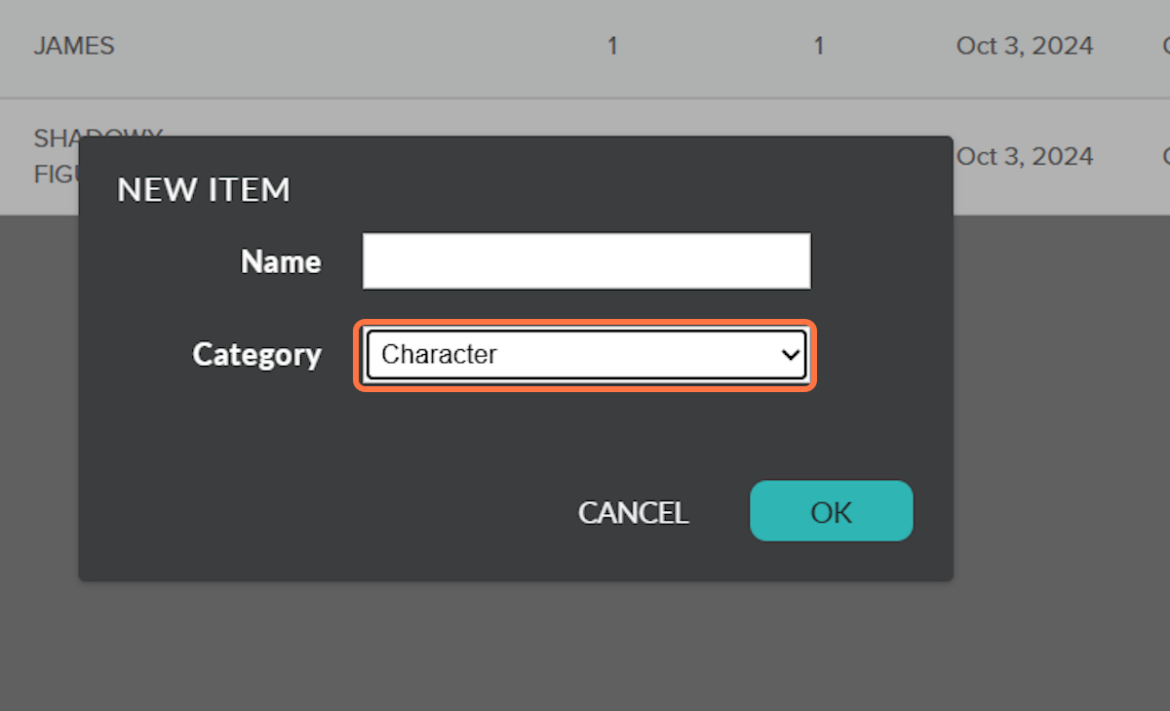Click inside the Name input field
Screen dimensions: 1170x711
585,260
